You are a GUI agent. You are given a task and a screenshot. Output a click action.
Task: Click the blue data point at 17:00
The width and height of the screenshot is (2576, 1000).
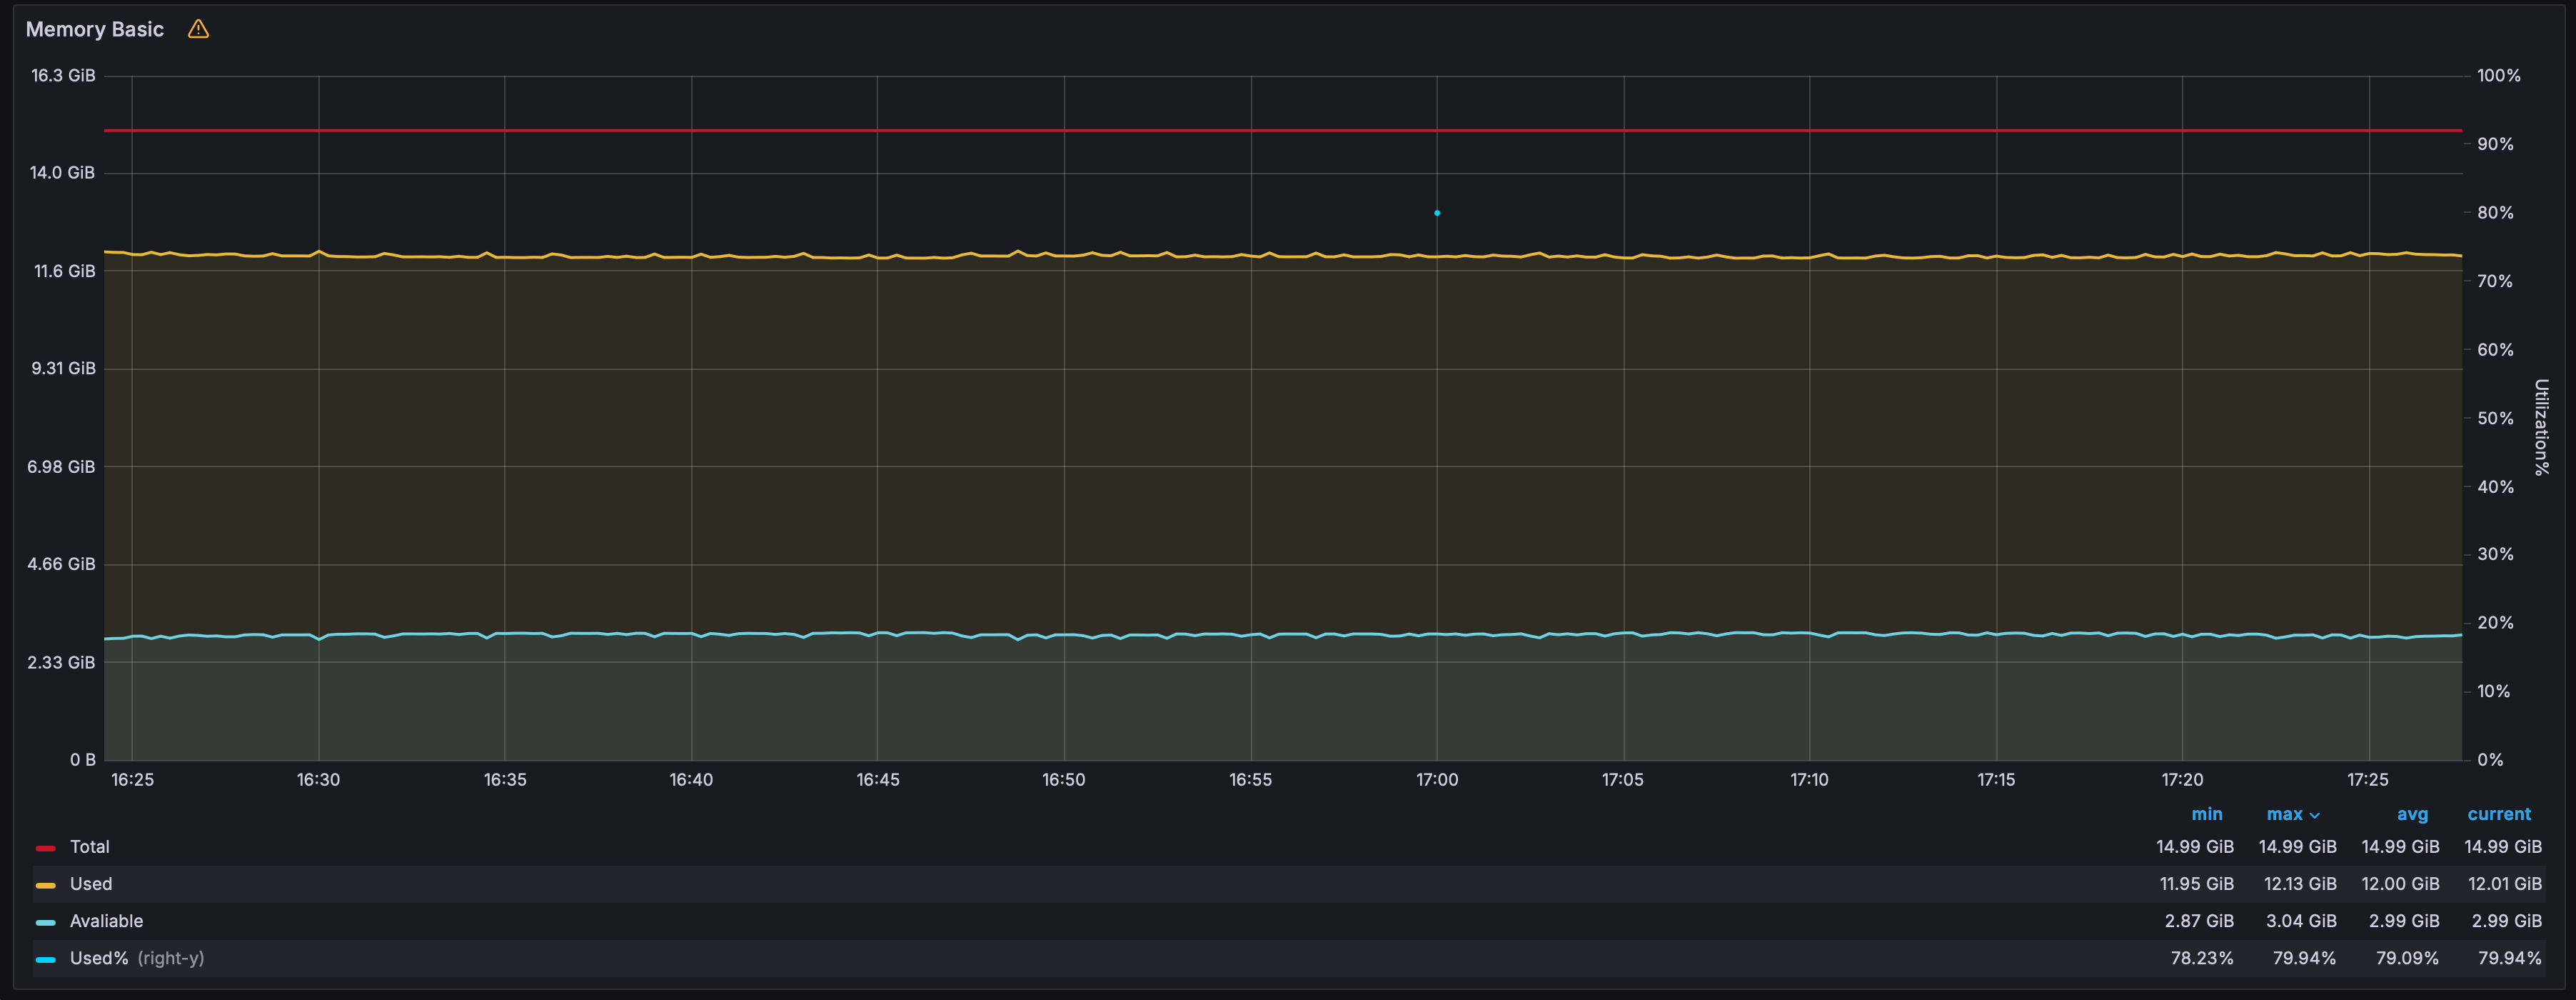1437,213
